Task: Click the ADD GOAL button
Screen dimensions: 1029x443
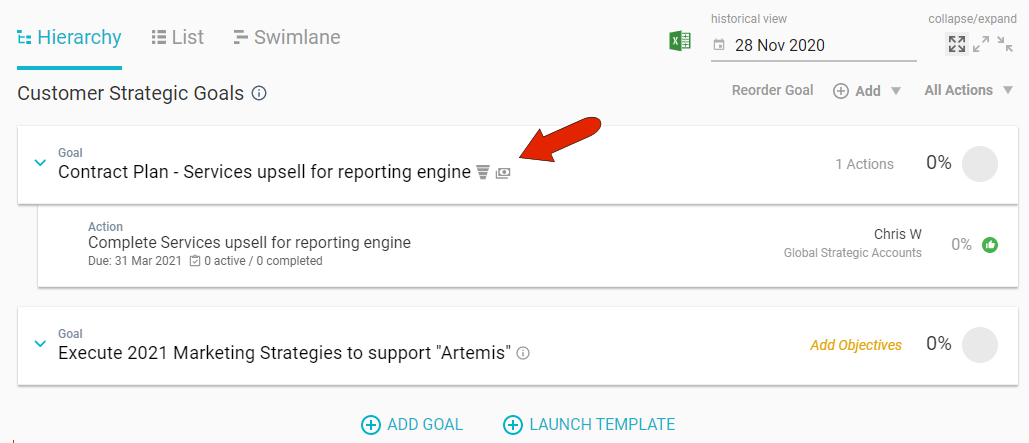Action: (x=412, y=424)
